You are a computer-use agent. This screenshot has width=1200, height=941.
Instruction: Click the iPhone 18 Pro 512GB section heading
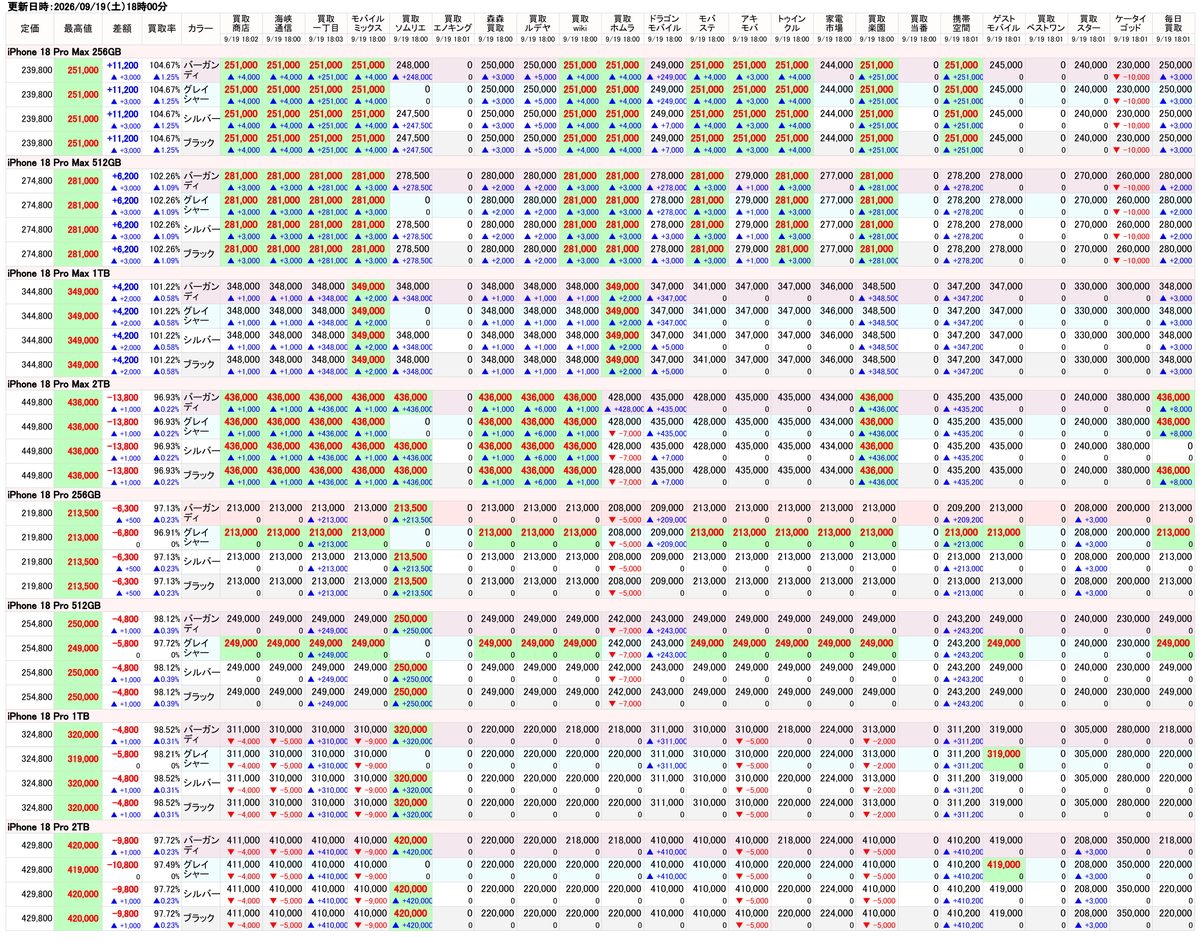(x=54, y=606)
